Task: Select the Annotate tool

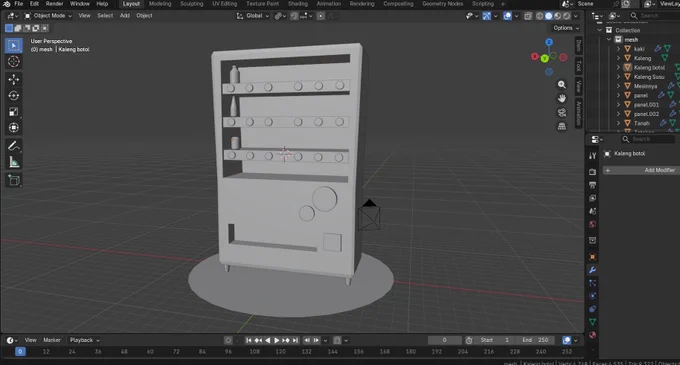Action: coord(13,146)
